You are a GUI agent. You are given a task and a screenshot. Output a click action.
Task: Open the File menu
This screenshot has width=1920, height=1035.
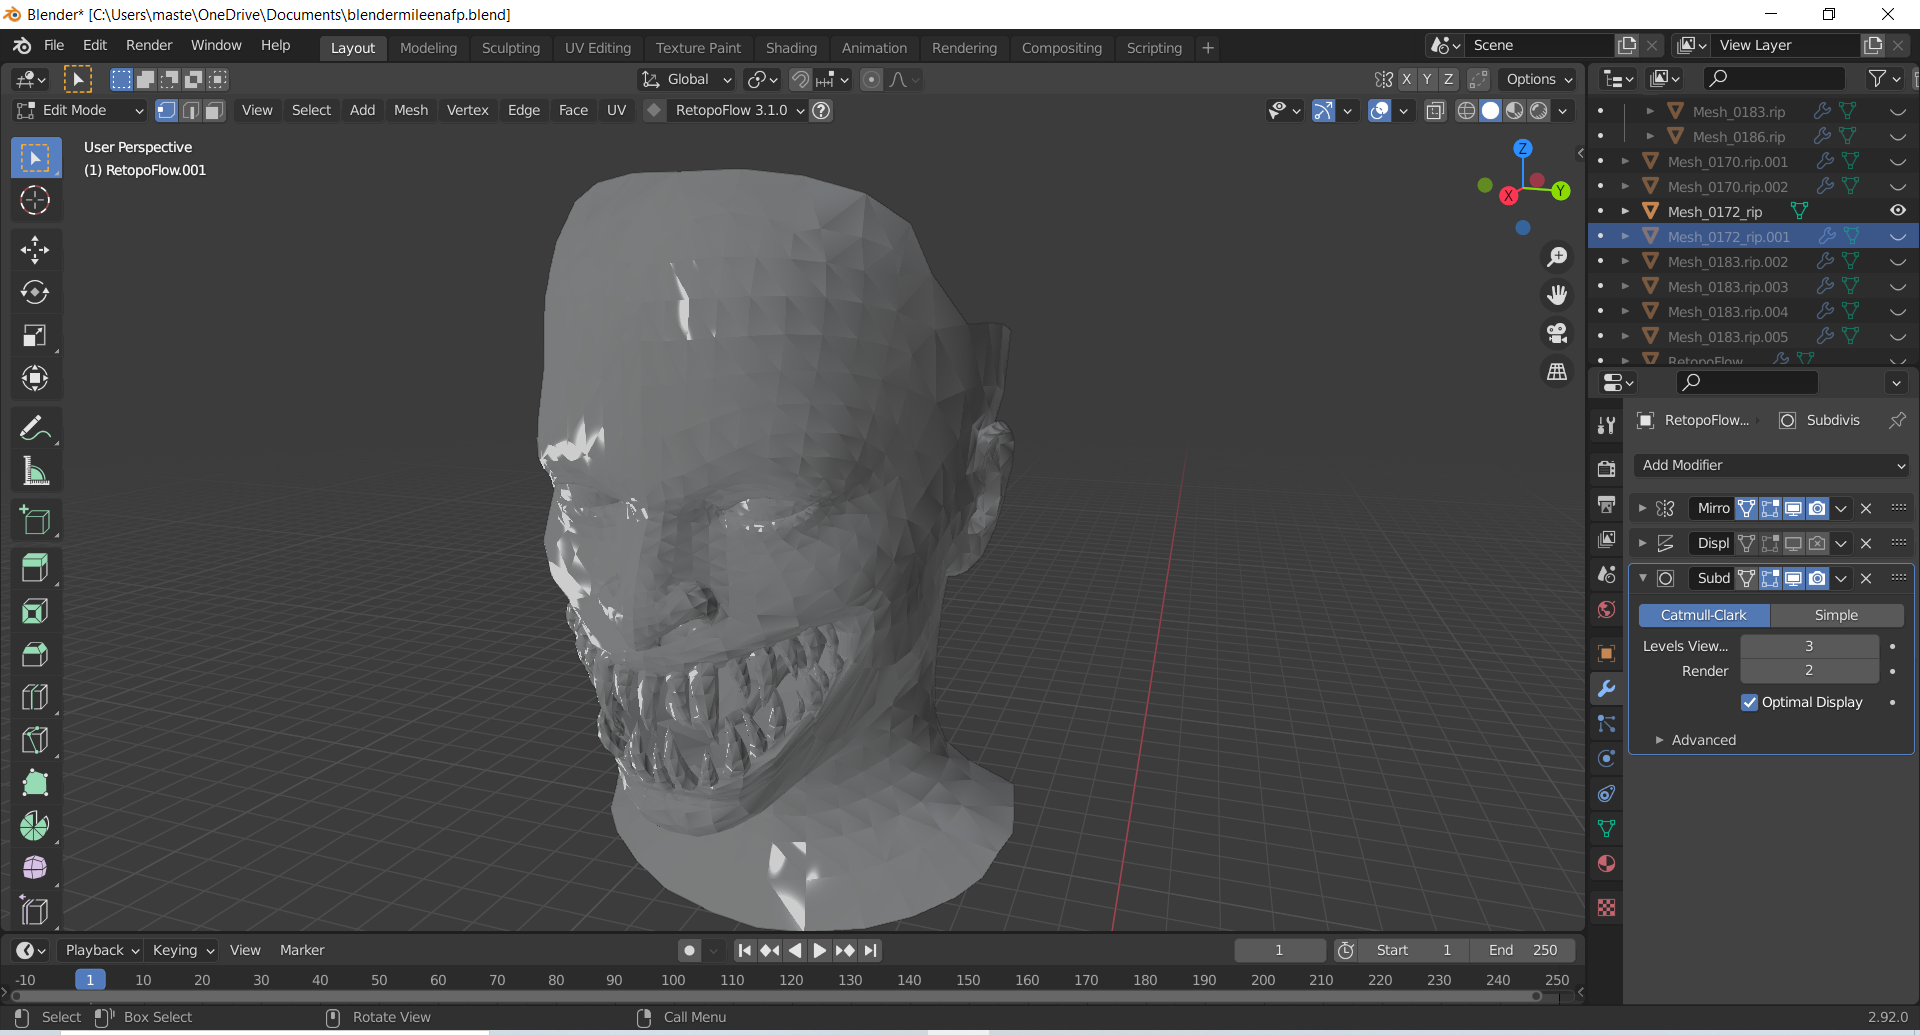tap(54, 45)
